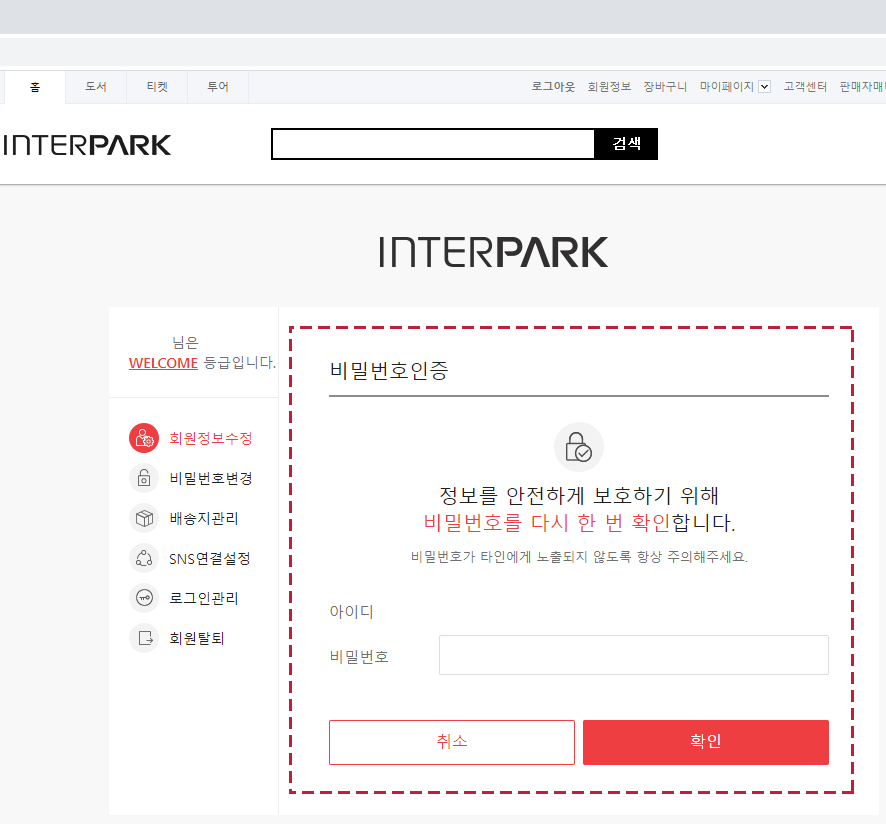886x824 pixels.
Task: Open 배송지관리 in the sidebar
Action: click(x=204, y=518)
